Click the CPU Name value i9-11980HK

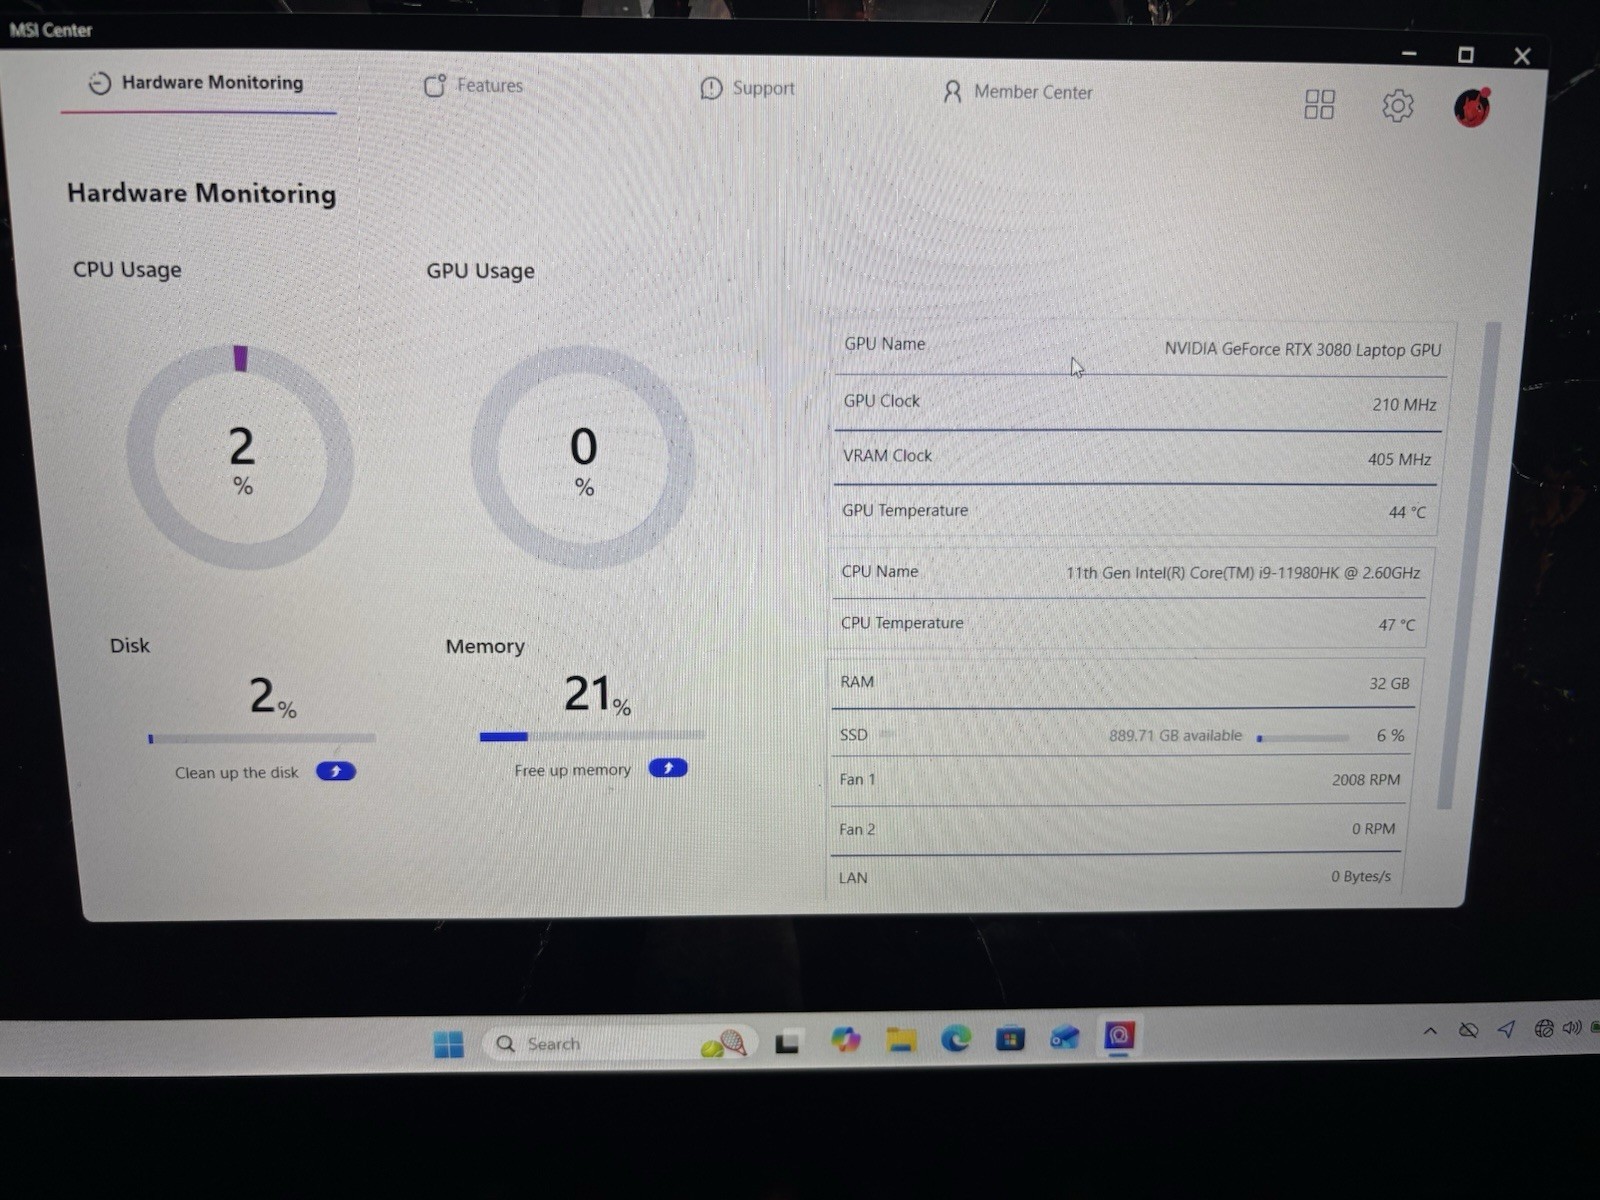[x=1242, y=573]
